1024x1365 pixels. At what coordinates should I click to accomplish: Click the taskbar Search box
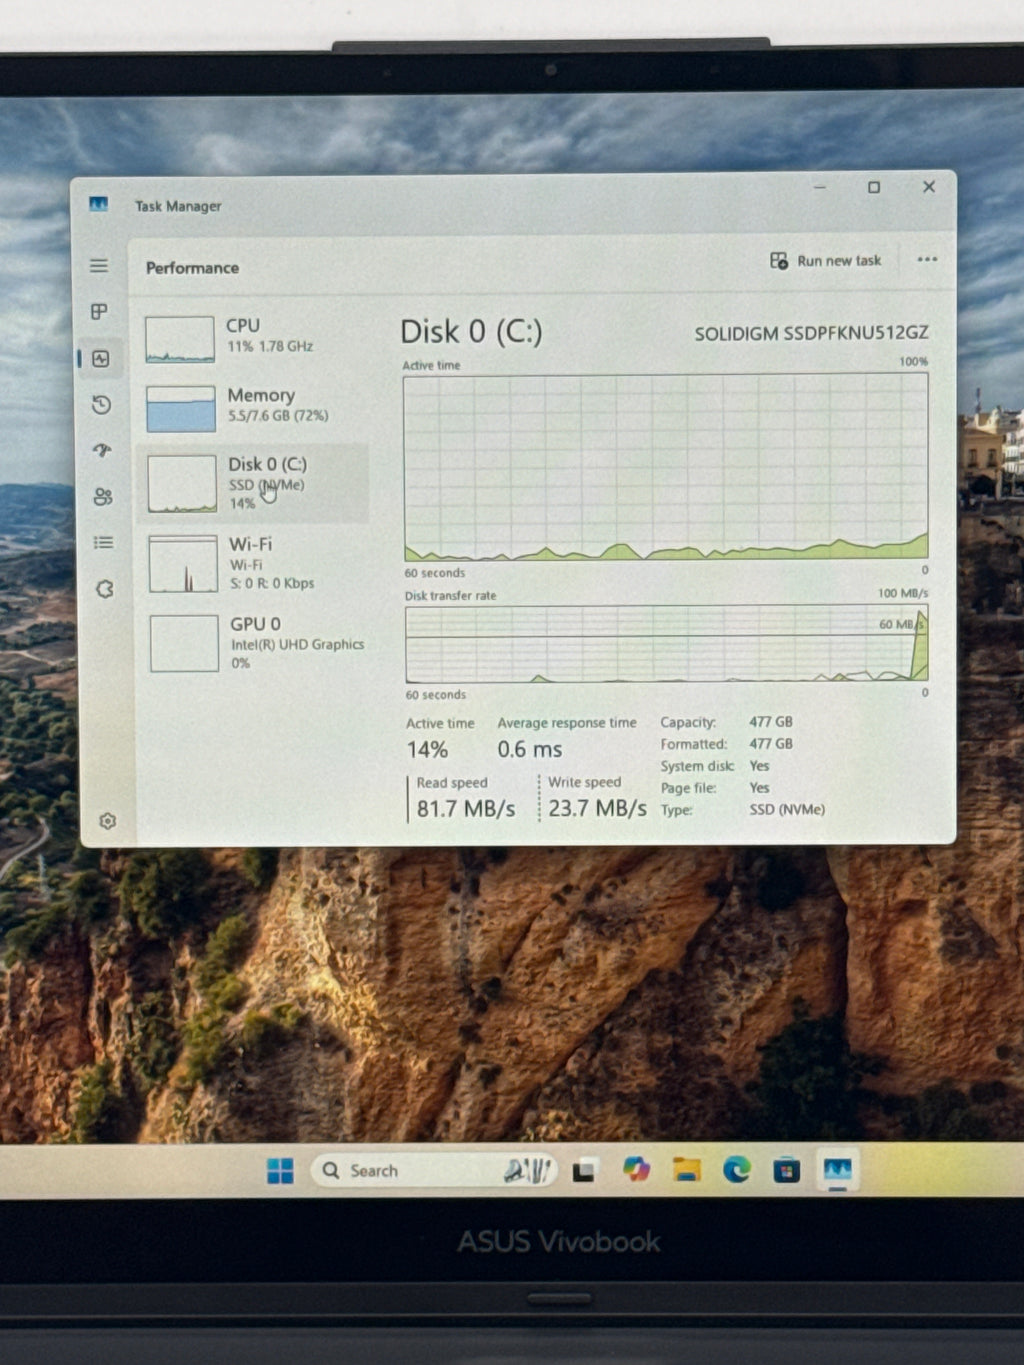pyautogui.click(x=436, y=1170)
